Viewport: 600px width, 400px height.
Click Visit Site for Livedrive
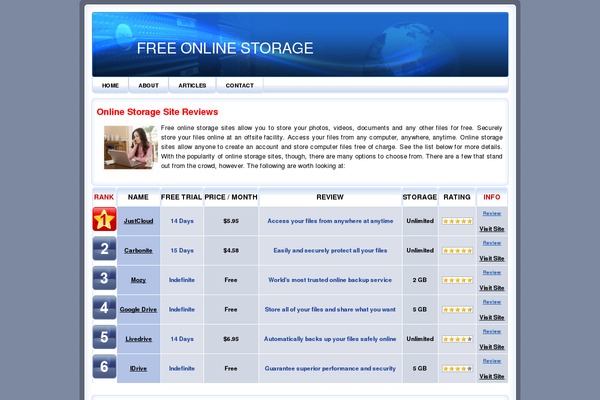[x=492, y=347]
